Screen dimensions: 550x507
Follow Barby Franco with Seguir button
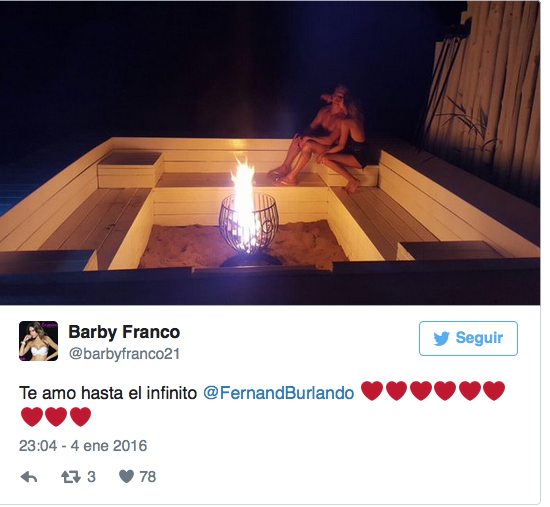click(x=468, y=338)
